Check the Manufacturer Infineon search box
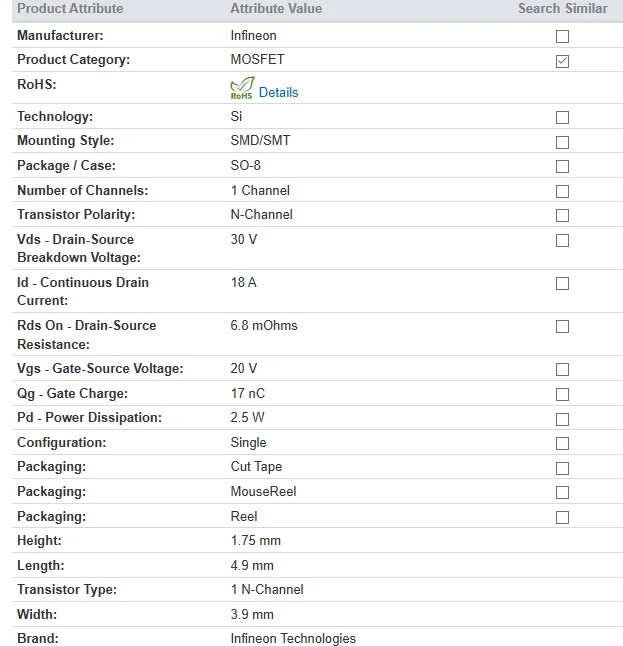623x646 pixels. tap(562, 36)
